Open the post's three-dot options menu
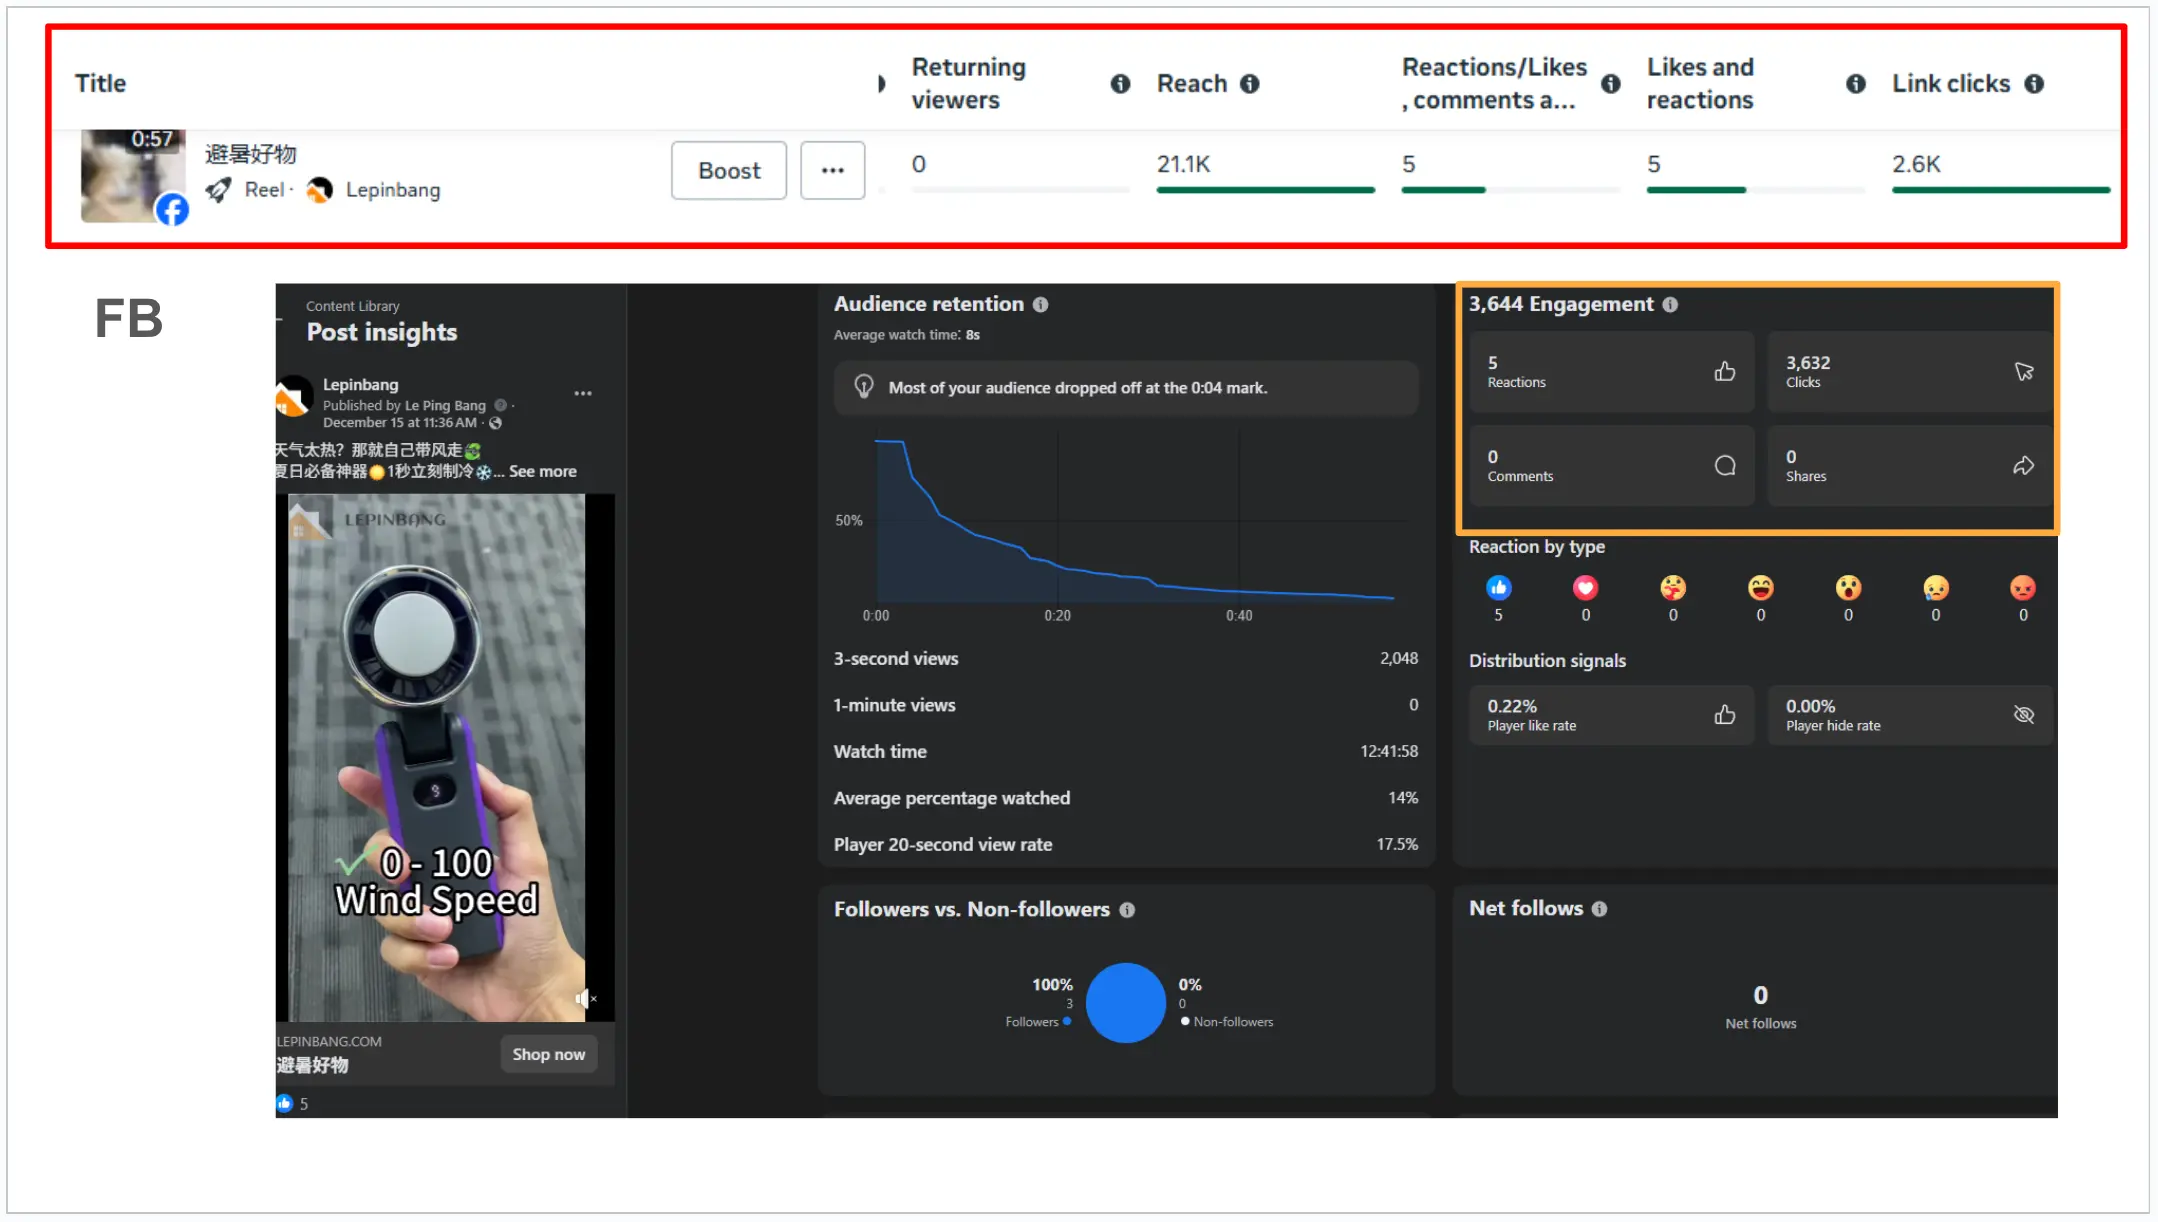 pos(583,393)
